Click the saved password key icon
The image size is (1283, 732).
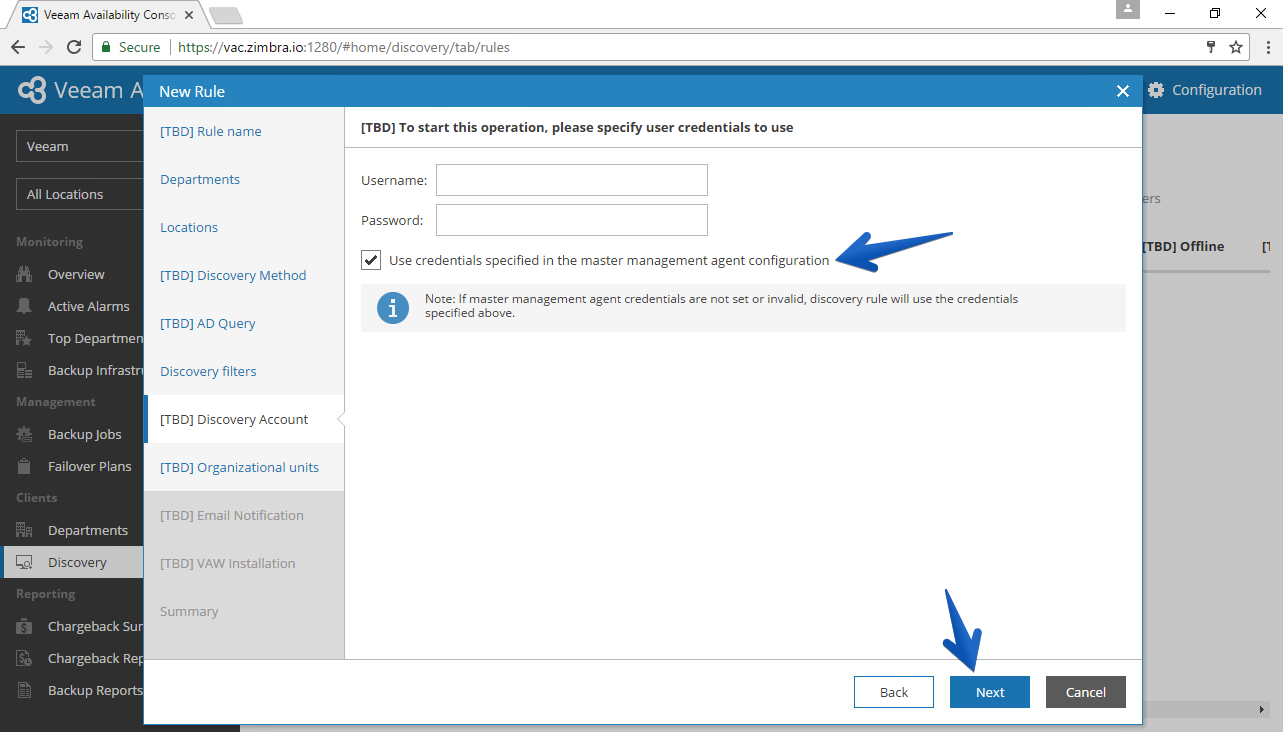(1211, 47)
